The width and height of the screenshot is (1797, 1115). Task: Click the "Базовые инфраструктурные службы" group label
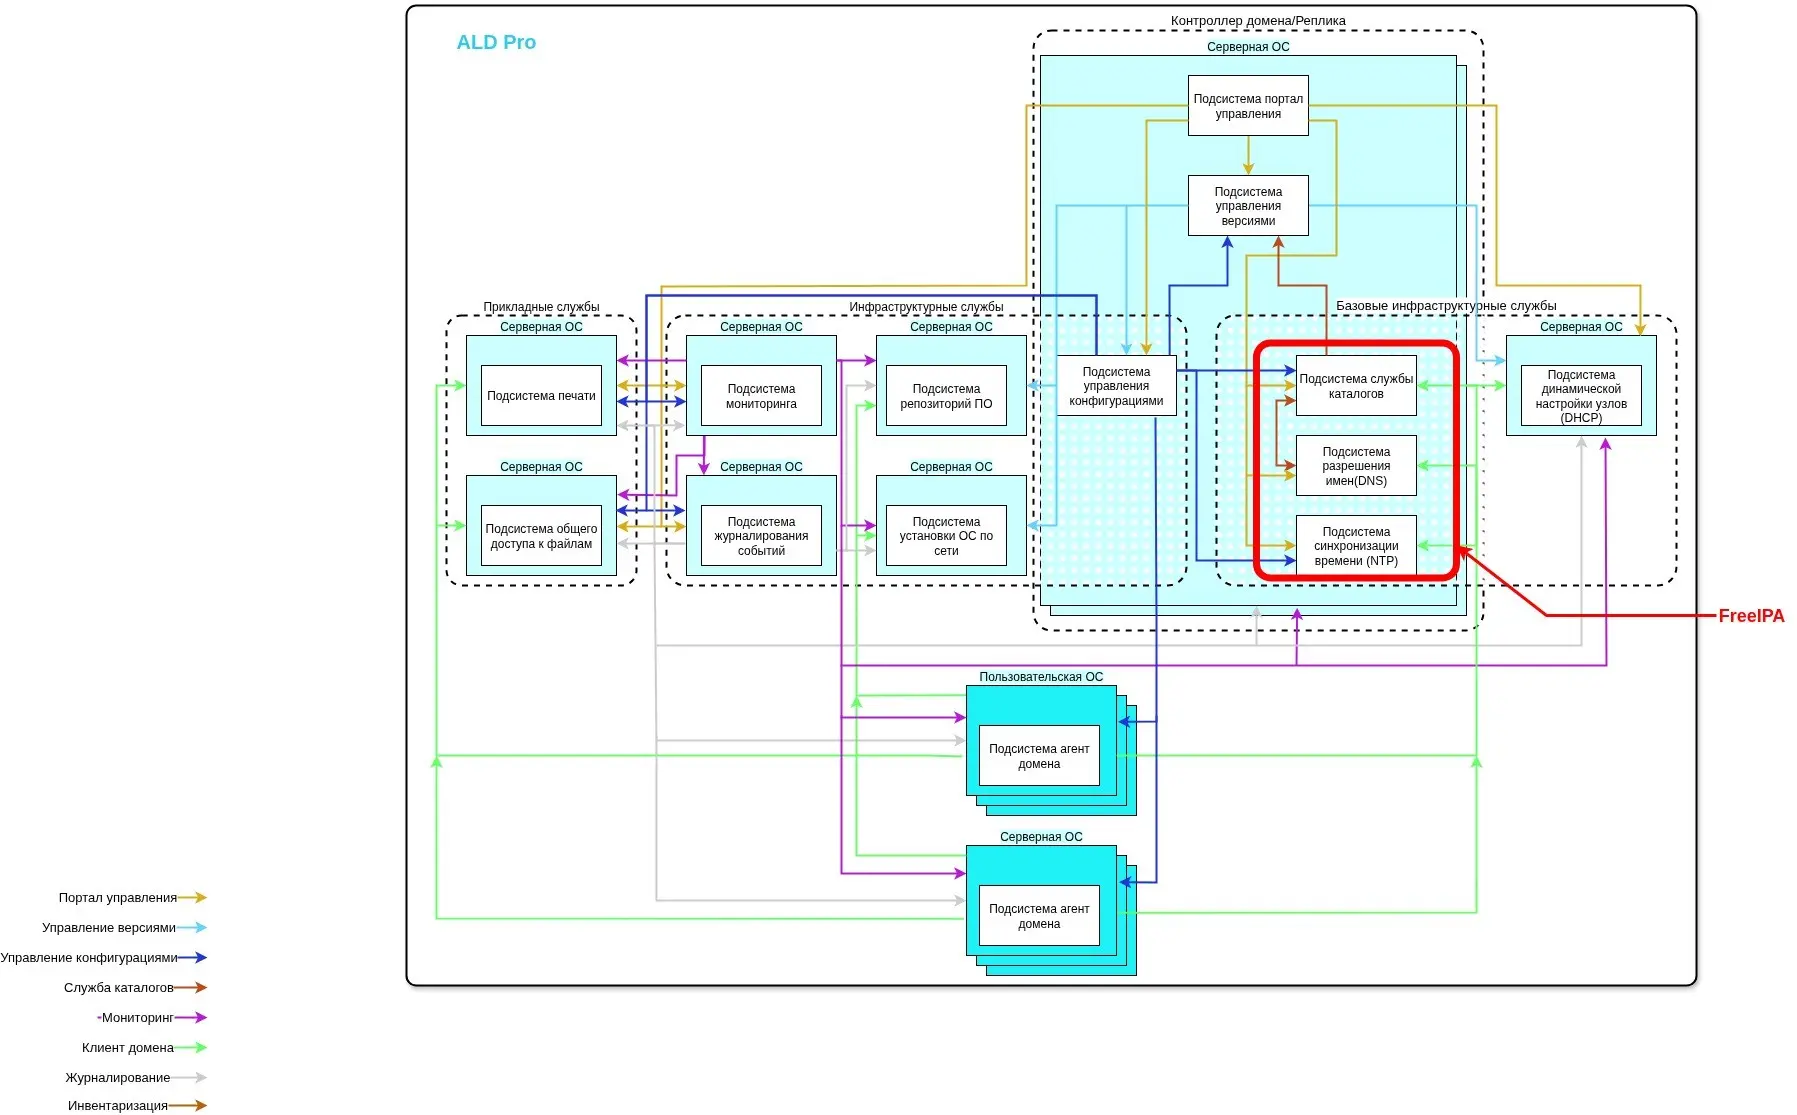1446,306
